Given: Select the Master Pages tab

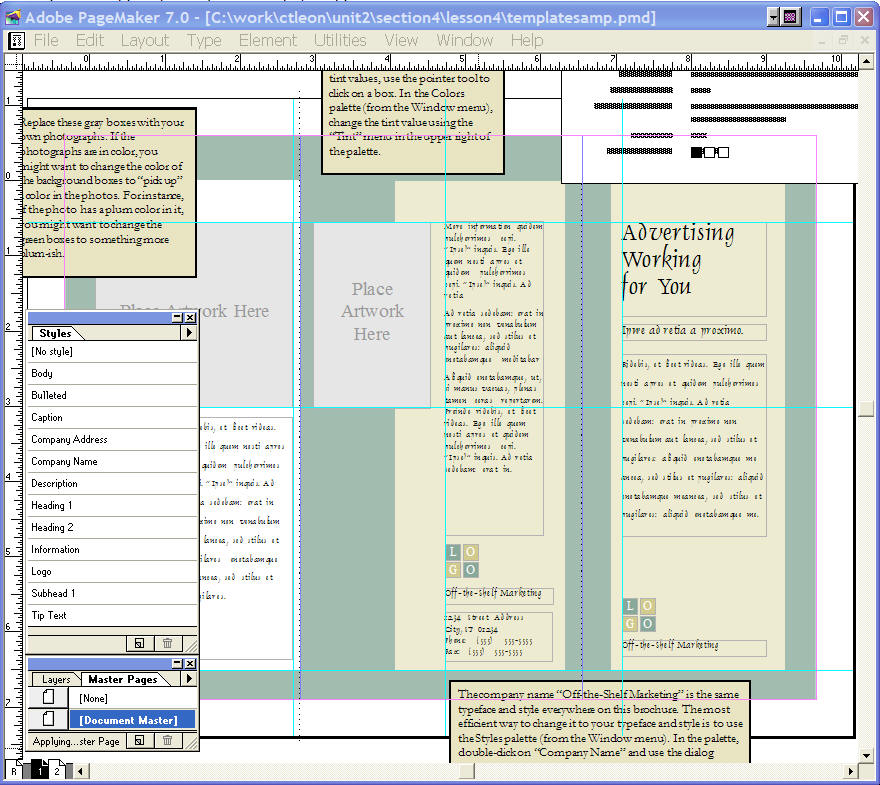Looking at the screenshot, I should click(123, 680).
